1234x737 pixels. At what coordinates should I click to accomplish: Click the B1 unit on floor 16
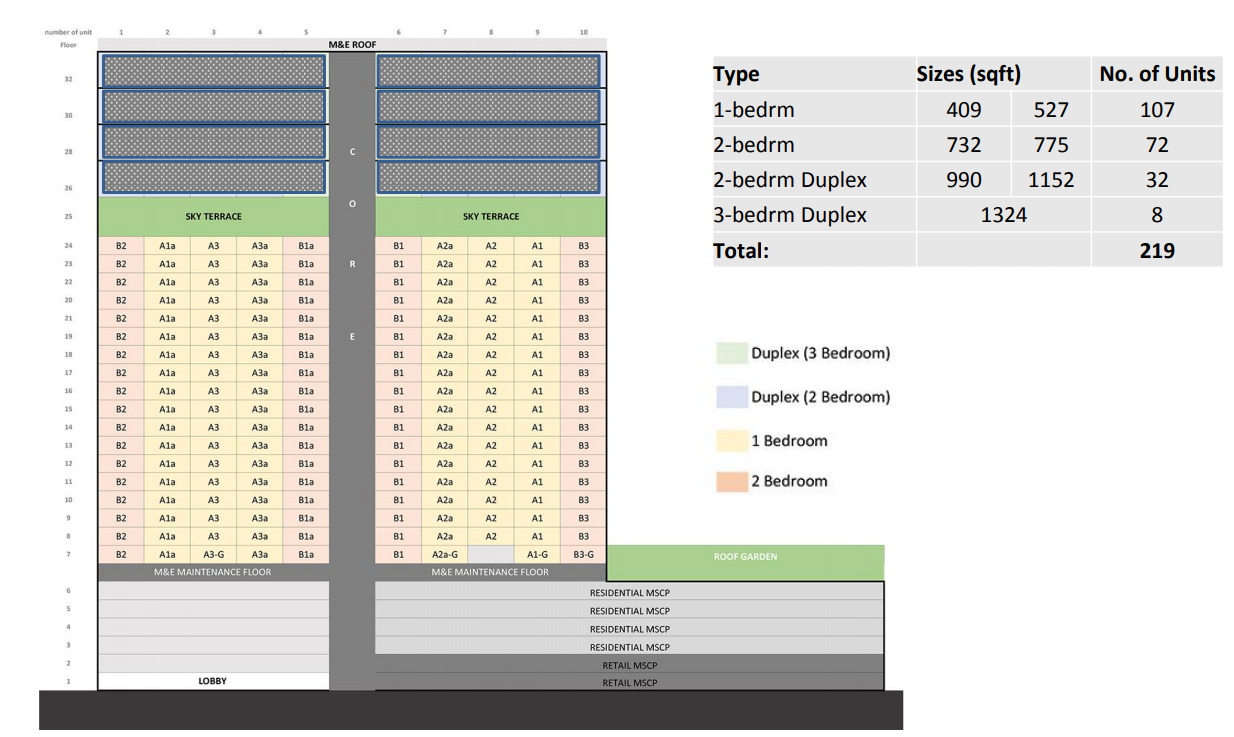pyautogui.click(x=399, y=391)
